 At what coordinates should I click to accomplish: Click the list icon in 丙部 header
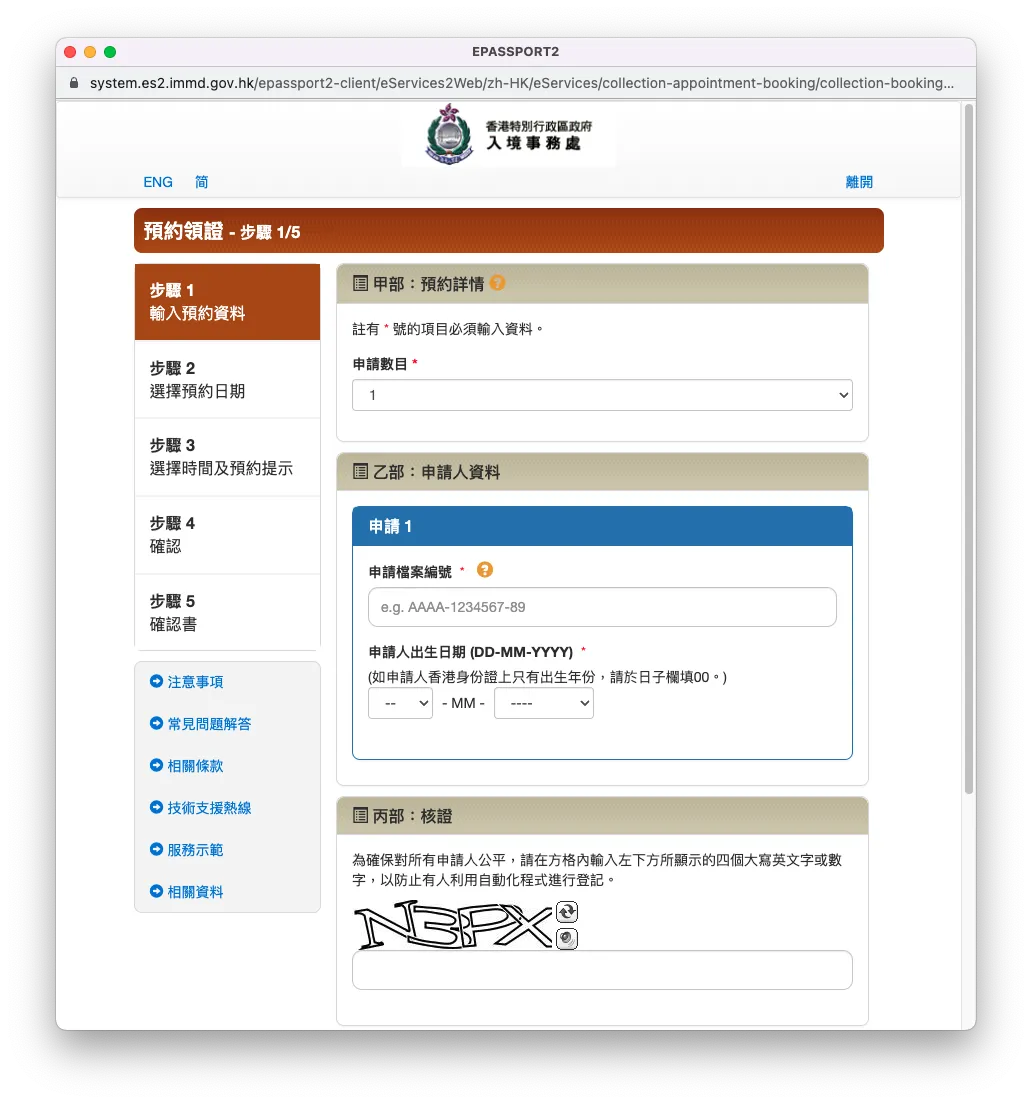(360, 816)
